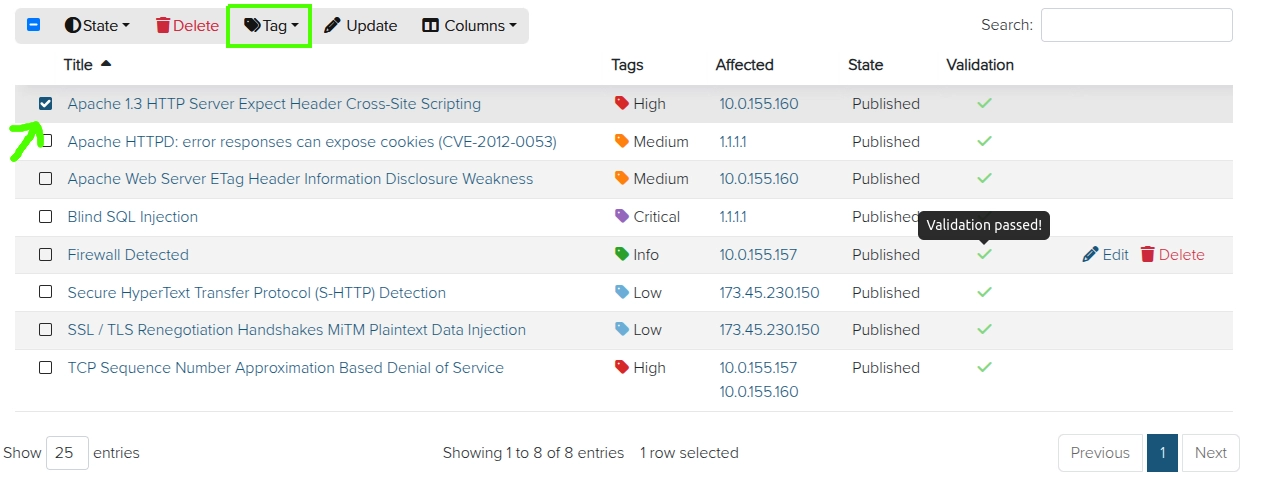Focus the Search input field
This screenshot has height=492, width=1262.
pyautogui.click(x=1136, y=25)
